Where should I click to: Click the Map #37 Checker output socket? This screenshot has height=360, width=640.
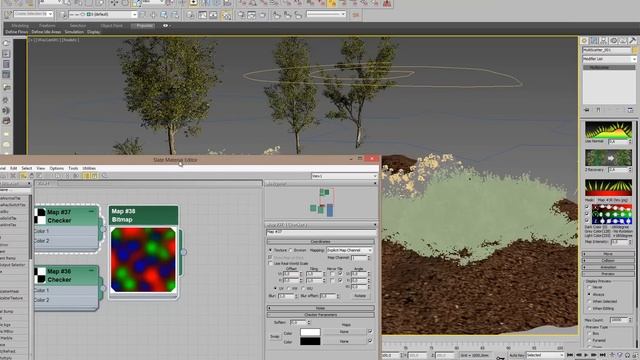click(102, 229)
